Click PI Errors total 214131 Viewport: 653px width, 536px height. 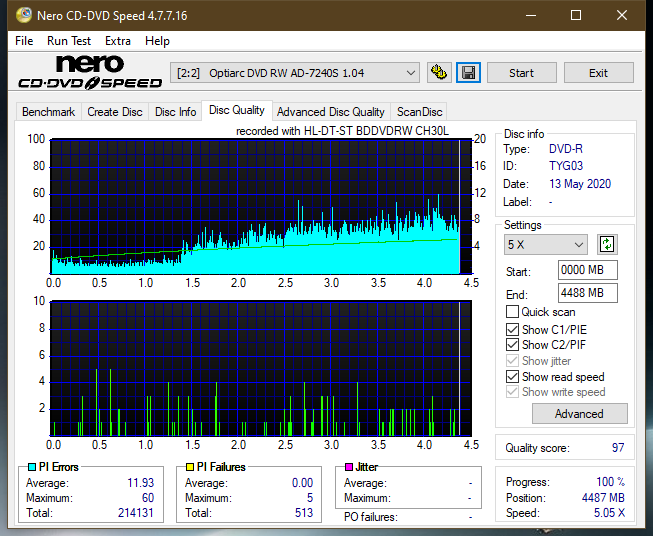[x=136, y=513]
